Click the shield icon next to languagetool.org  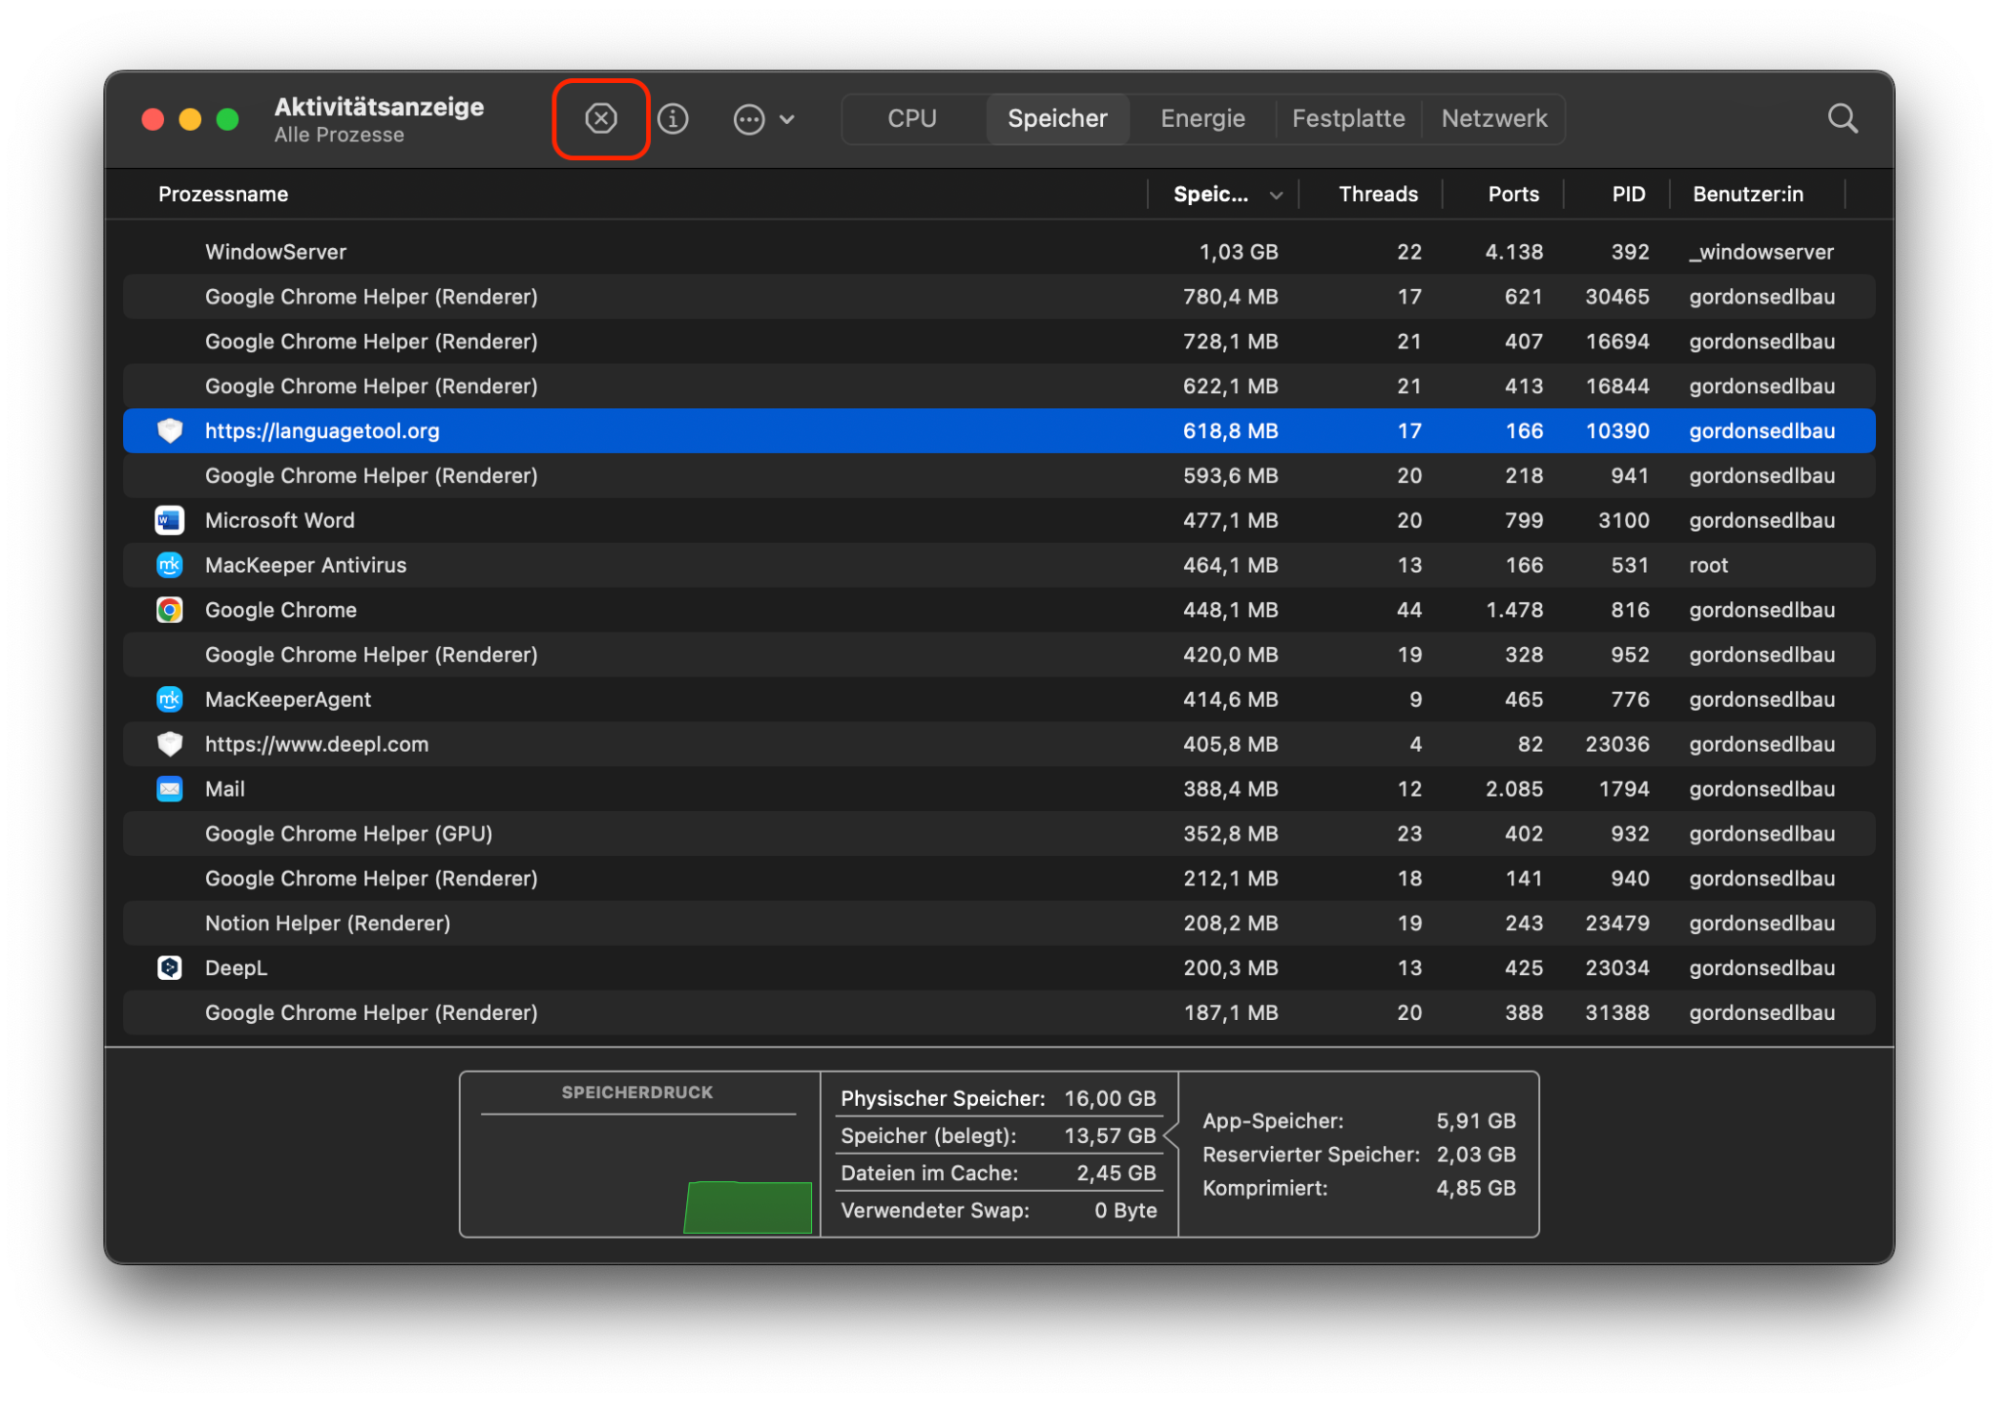(169, 430)
